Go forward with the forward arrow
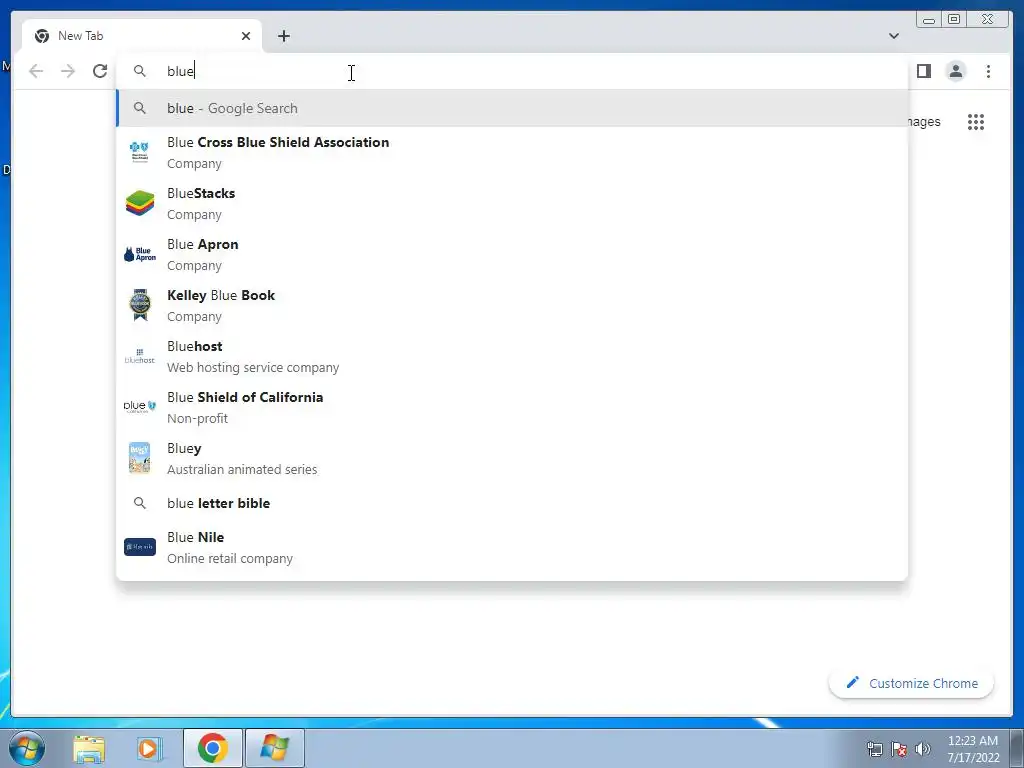The height and width of the screenshot is (768, 1024). pos(68,71)
